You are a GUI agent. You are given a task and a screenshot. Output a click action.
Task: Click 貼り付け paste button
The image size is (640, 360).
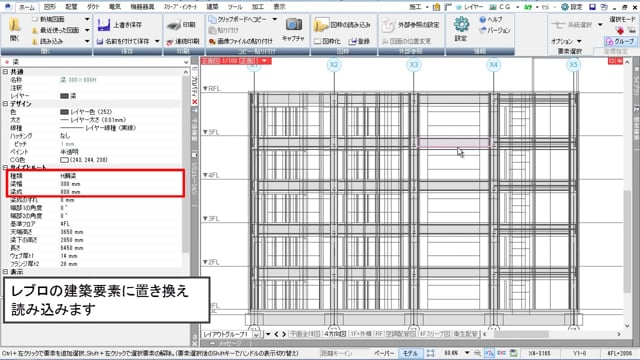coord(224,30)
